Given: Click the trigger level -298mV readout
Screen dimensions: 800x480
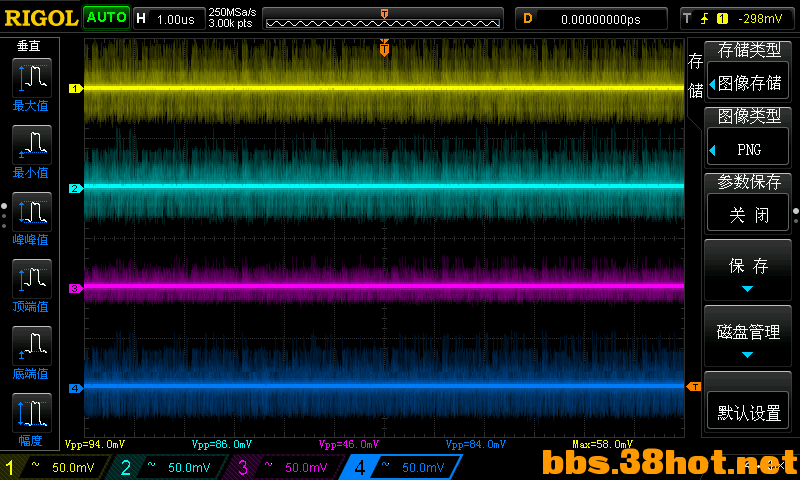Looking at the screenshot, I should point(760,19).
